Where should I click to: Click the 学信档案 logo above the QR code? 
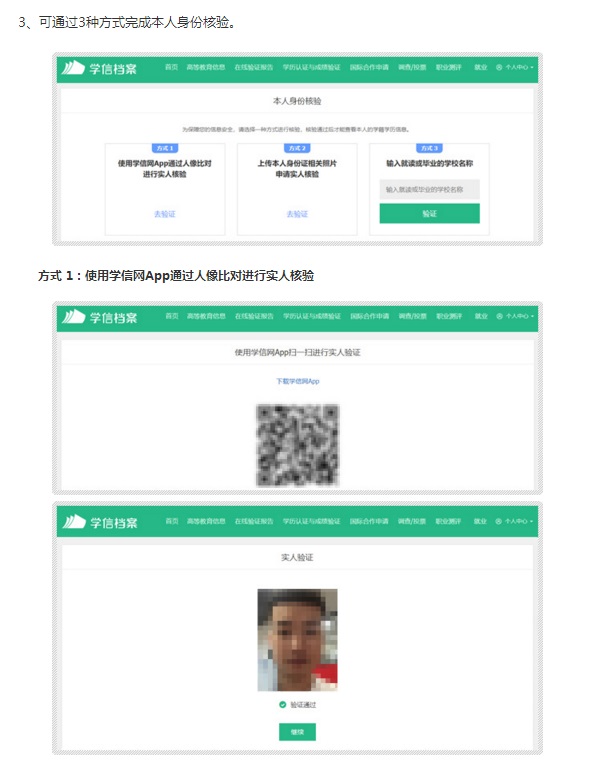(99, 317)
